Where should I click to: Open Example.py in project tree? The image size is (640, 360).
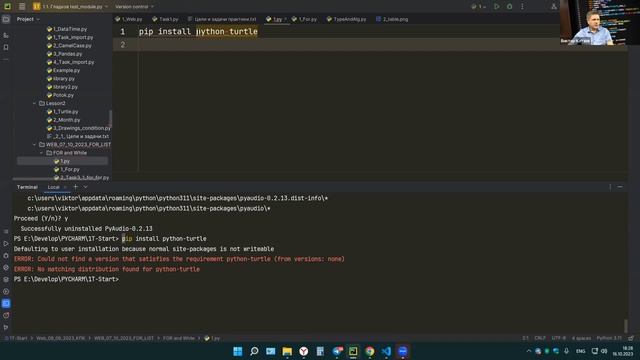63,70
